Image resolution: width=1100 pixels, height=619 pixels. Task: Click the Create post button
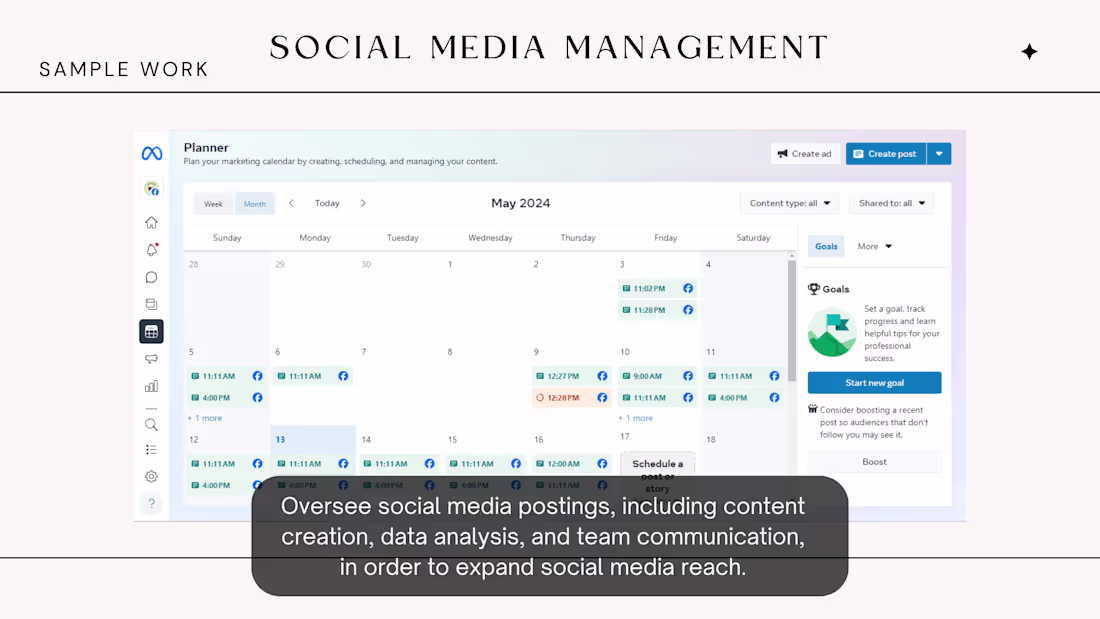pos(885,154)
